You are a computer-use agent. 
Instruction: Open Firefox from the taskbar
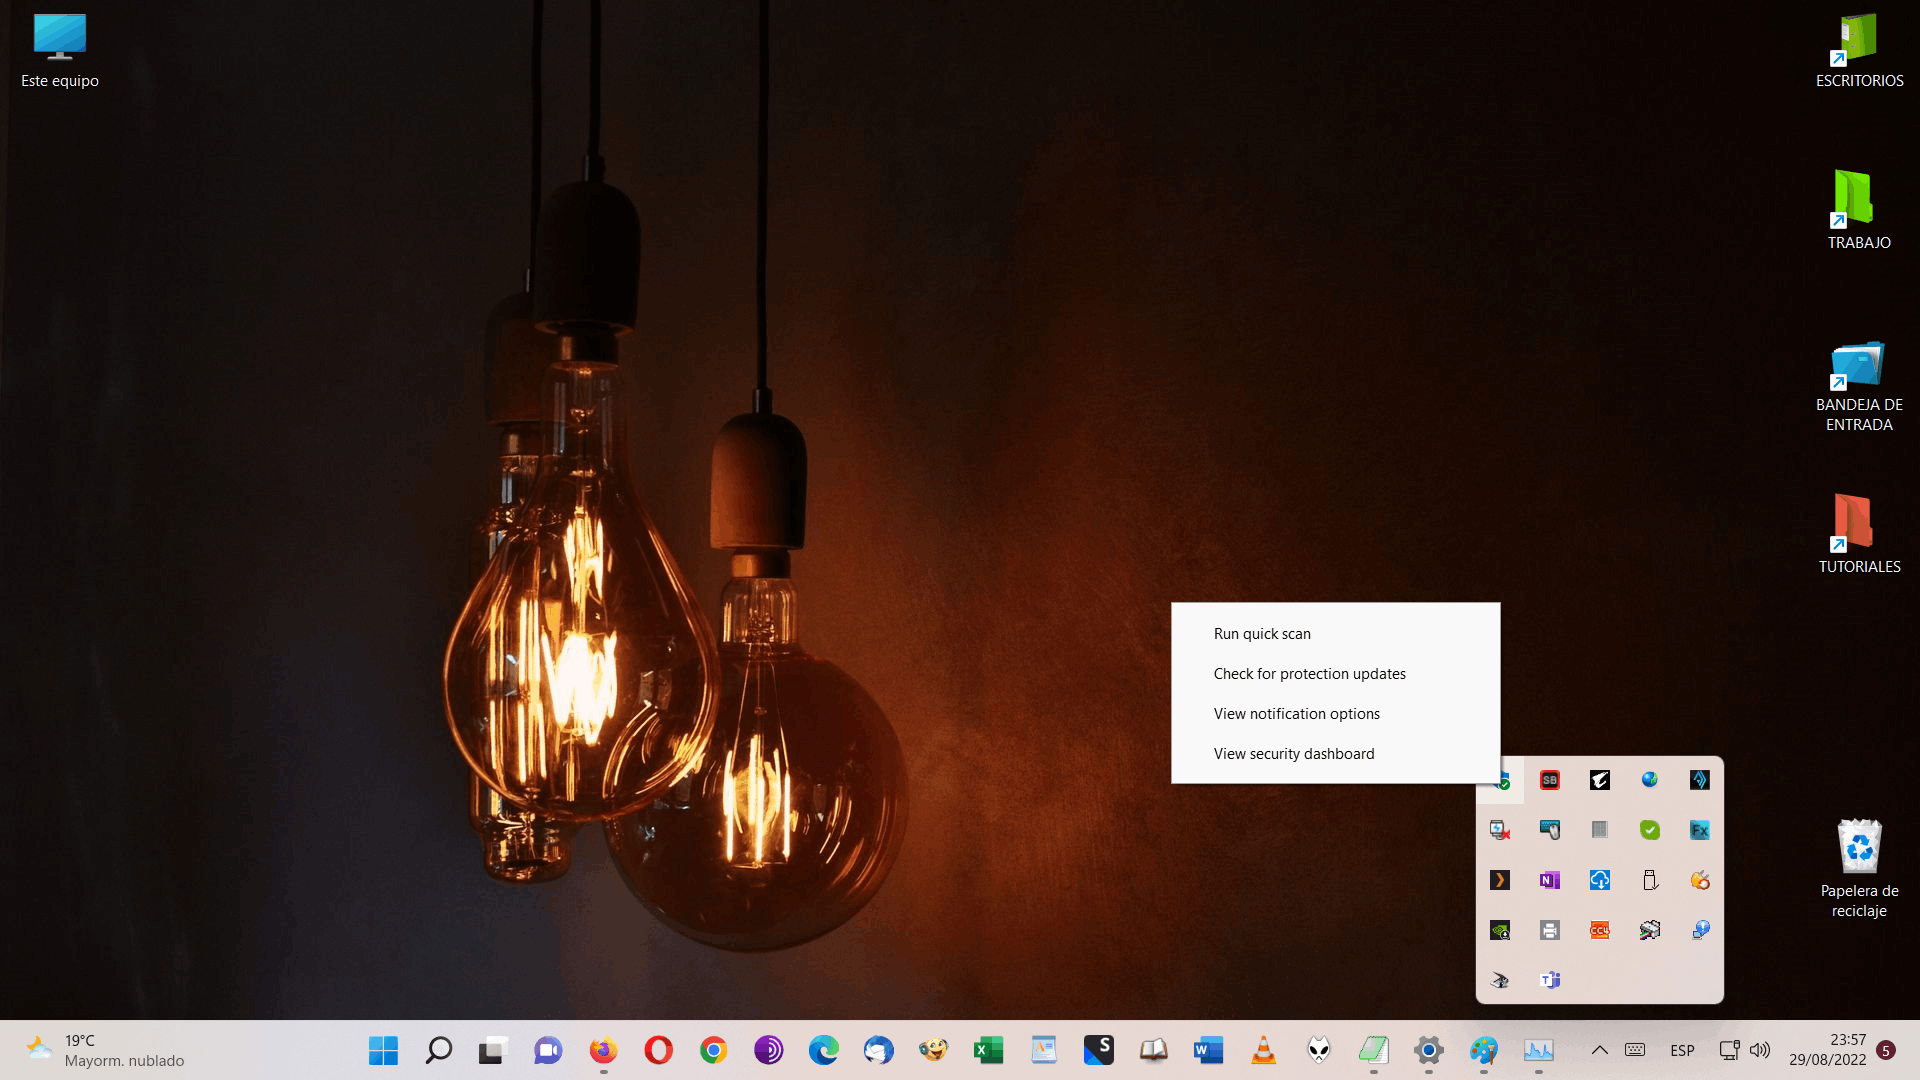coord(603,1050)
